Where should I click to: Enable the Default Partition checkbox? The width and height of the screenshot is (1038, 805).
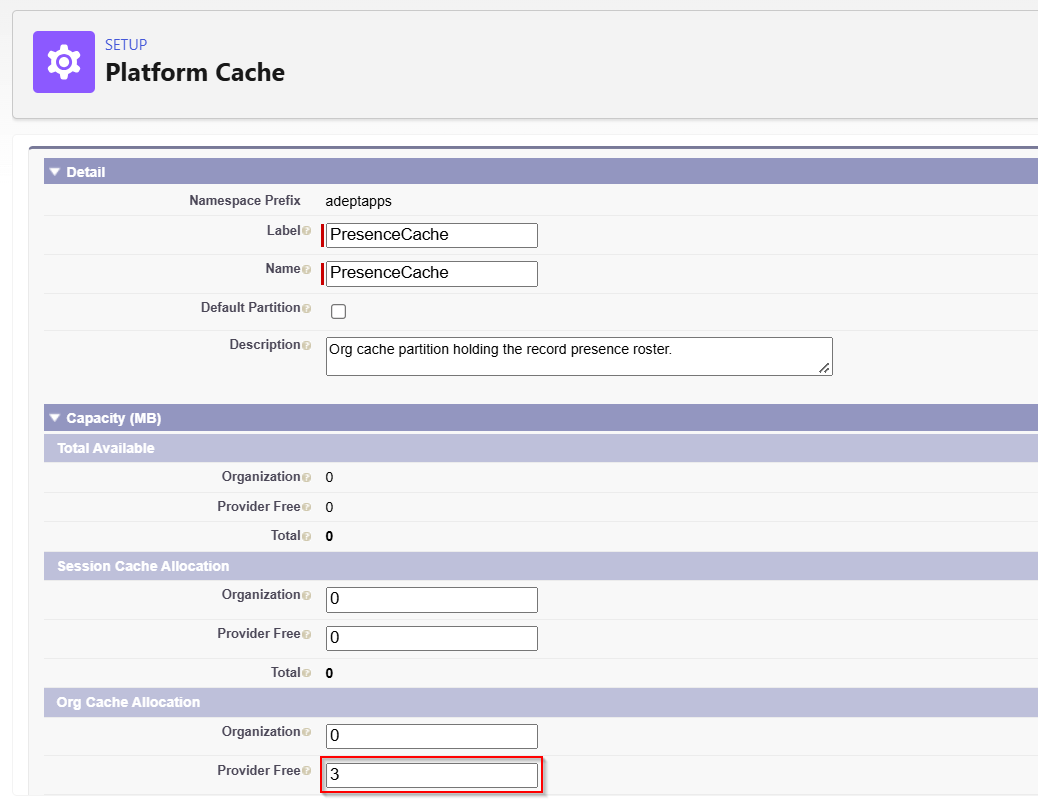[338, 311]
